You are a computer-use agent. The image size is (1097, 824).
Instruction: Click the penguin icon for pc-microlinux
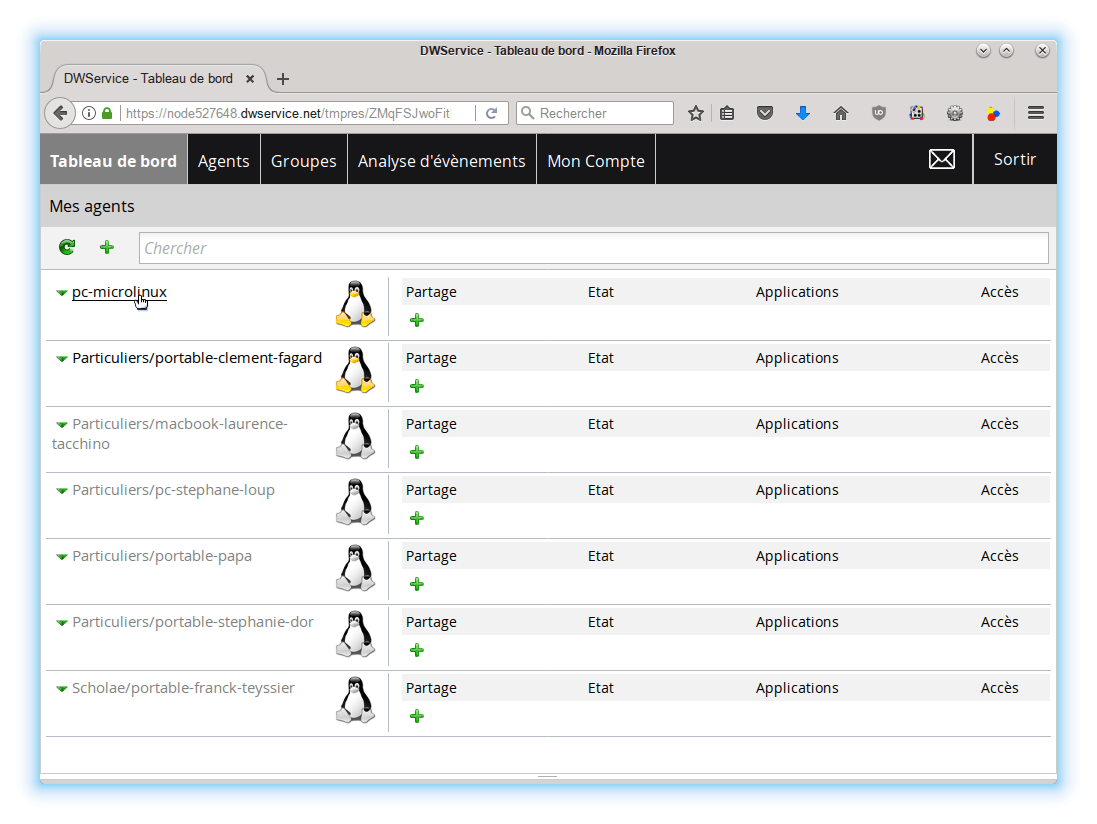354,304
